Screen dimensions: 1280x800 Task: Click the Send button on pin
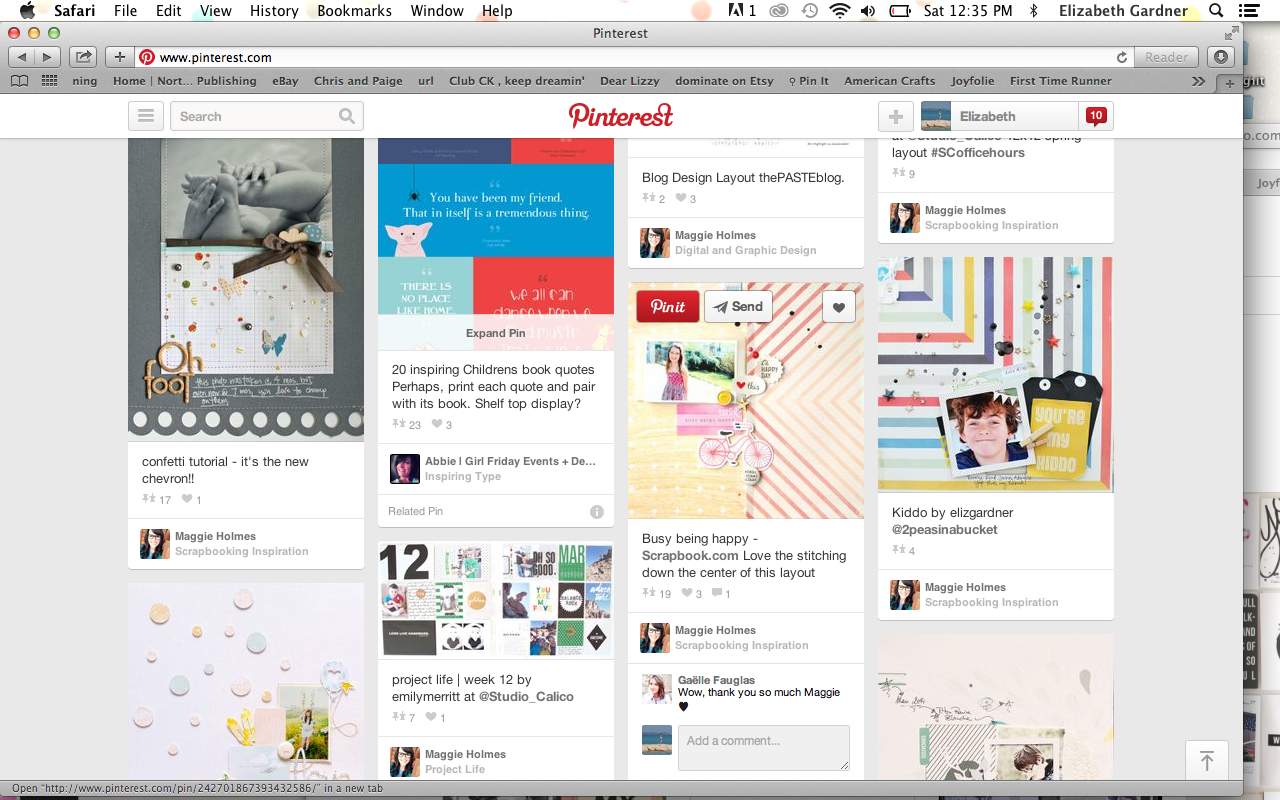click(738, 307)
